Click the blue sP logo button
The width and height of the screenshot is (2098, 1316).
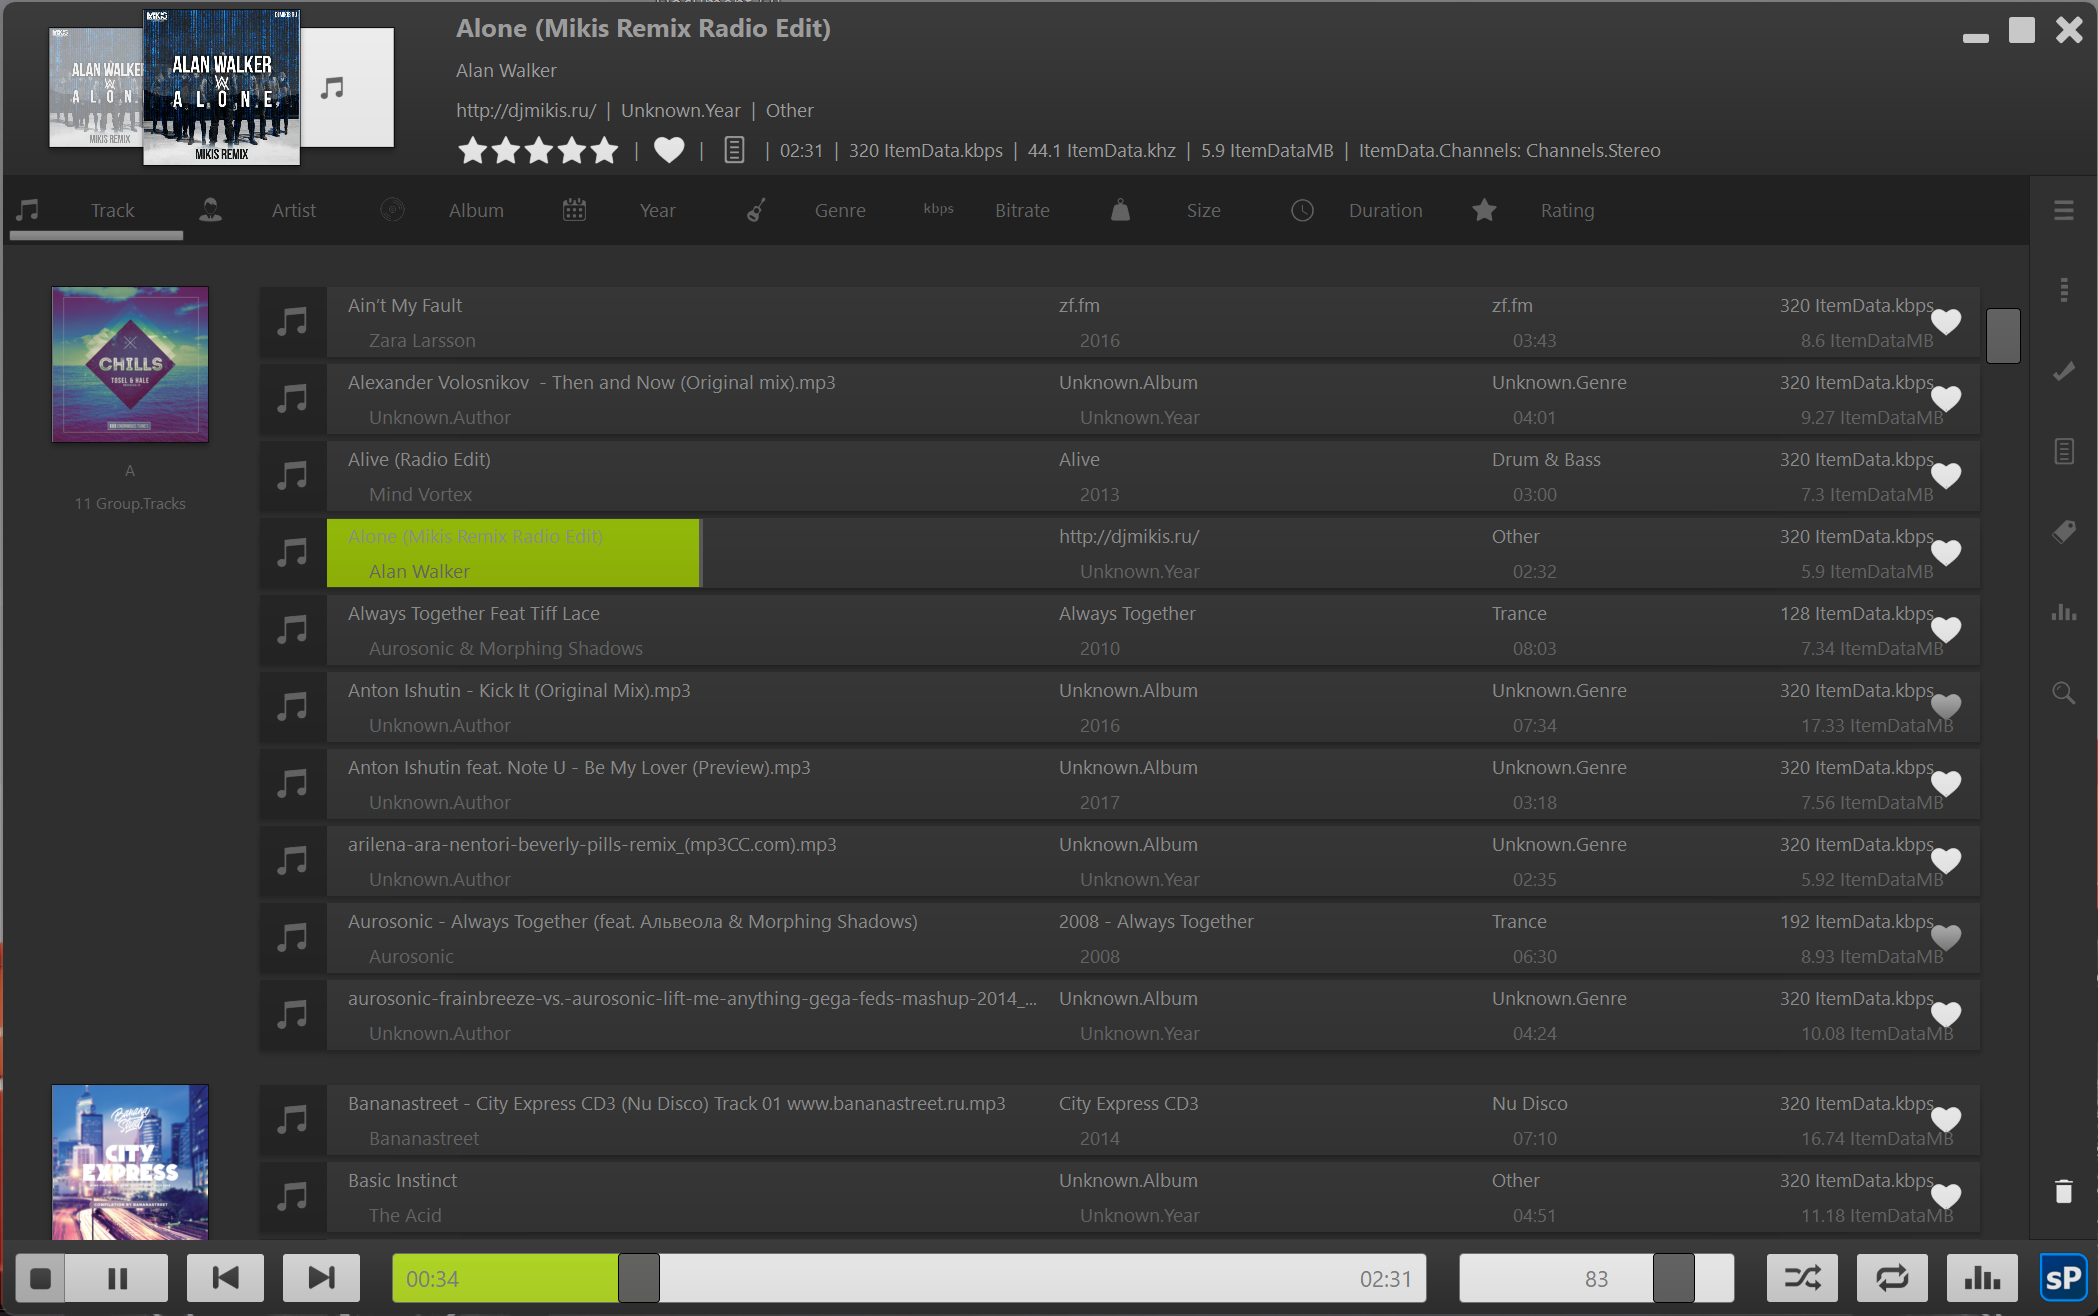tap(2063, 1278)
